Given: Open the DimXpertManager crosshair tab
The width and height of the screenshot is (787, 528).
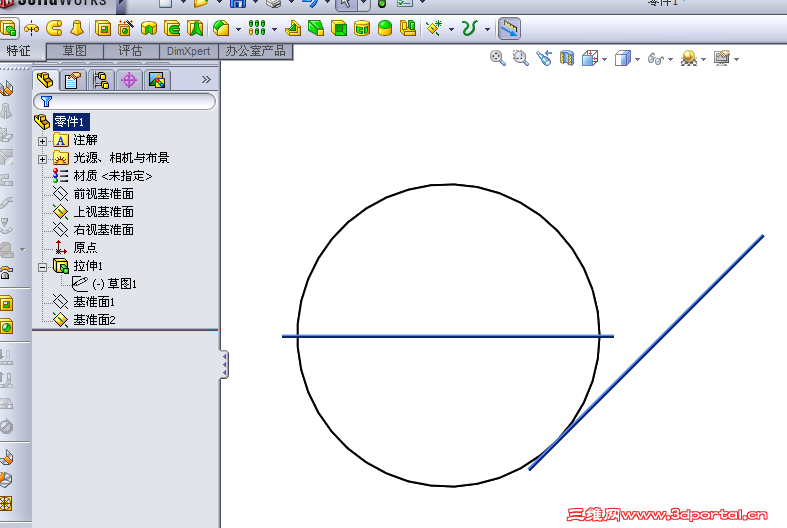Looking at the screenshot, I should tap(129, 80).
